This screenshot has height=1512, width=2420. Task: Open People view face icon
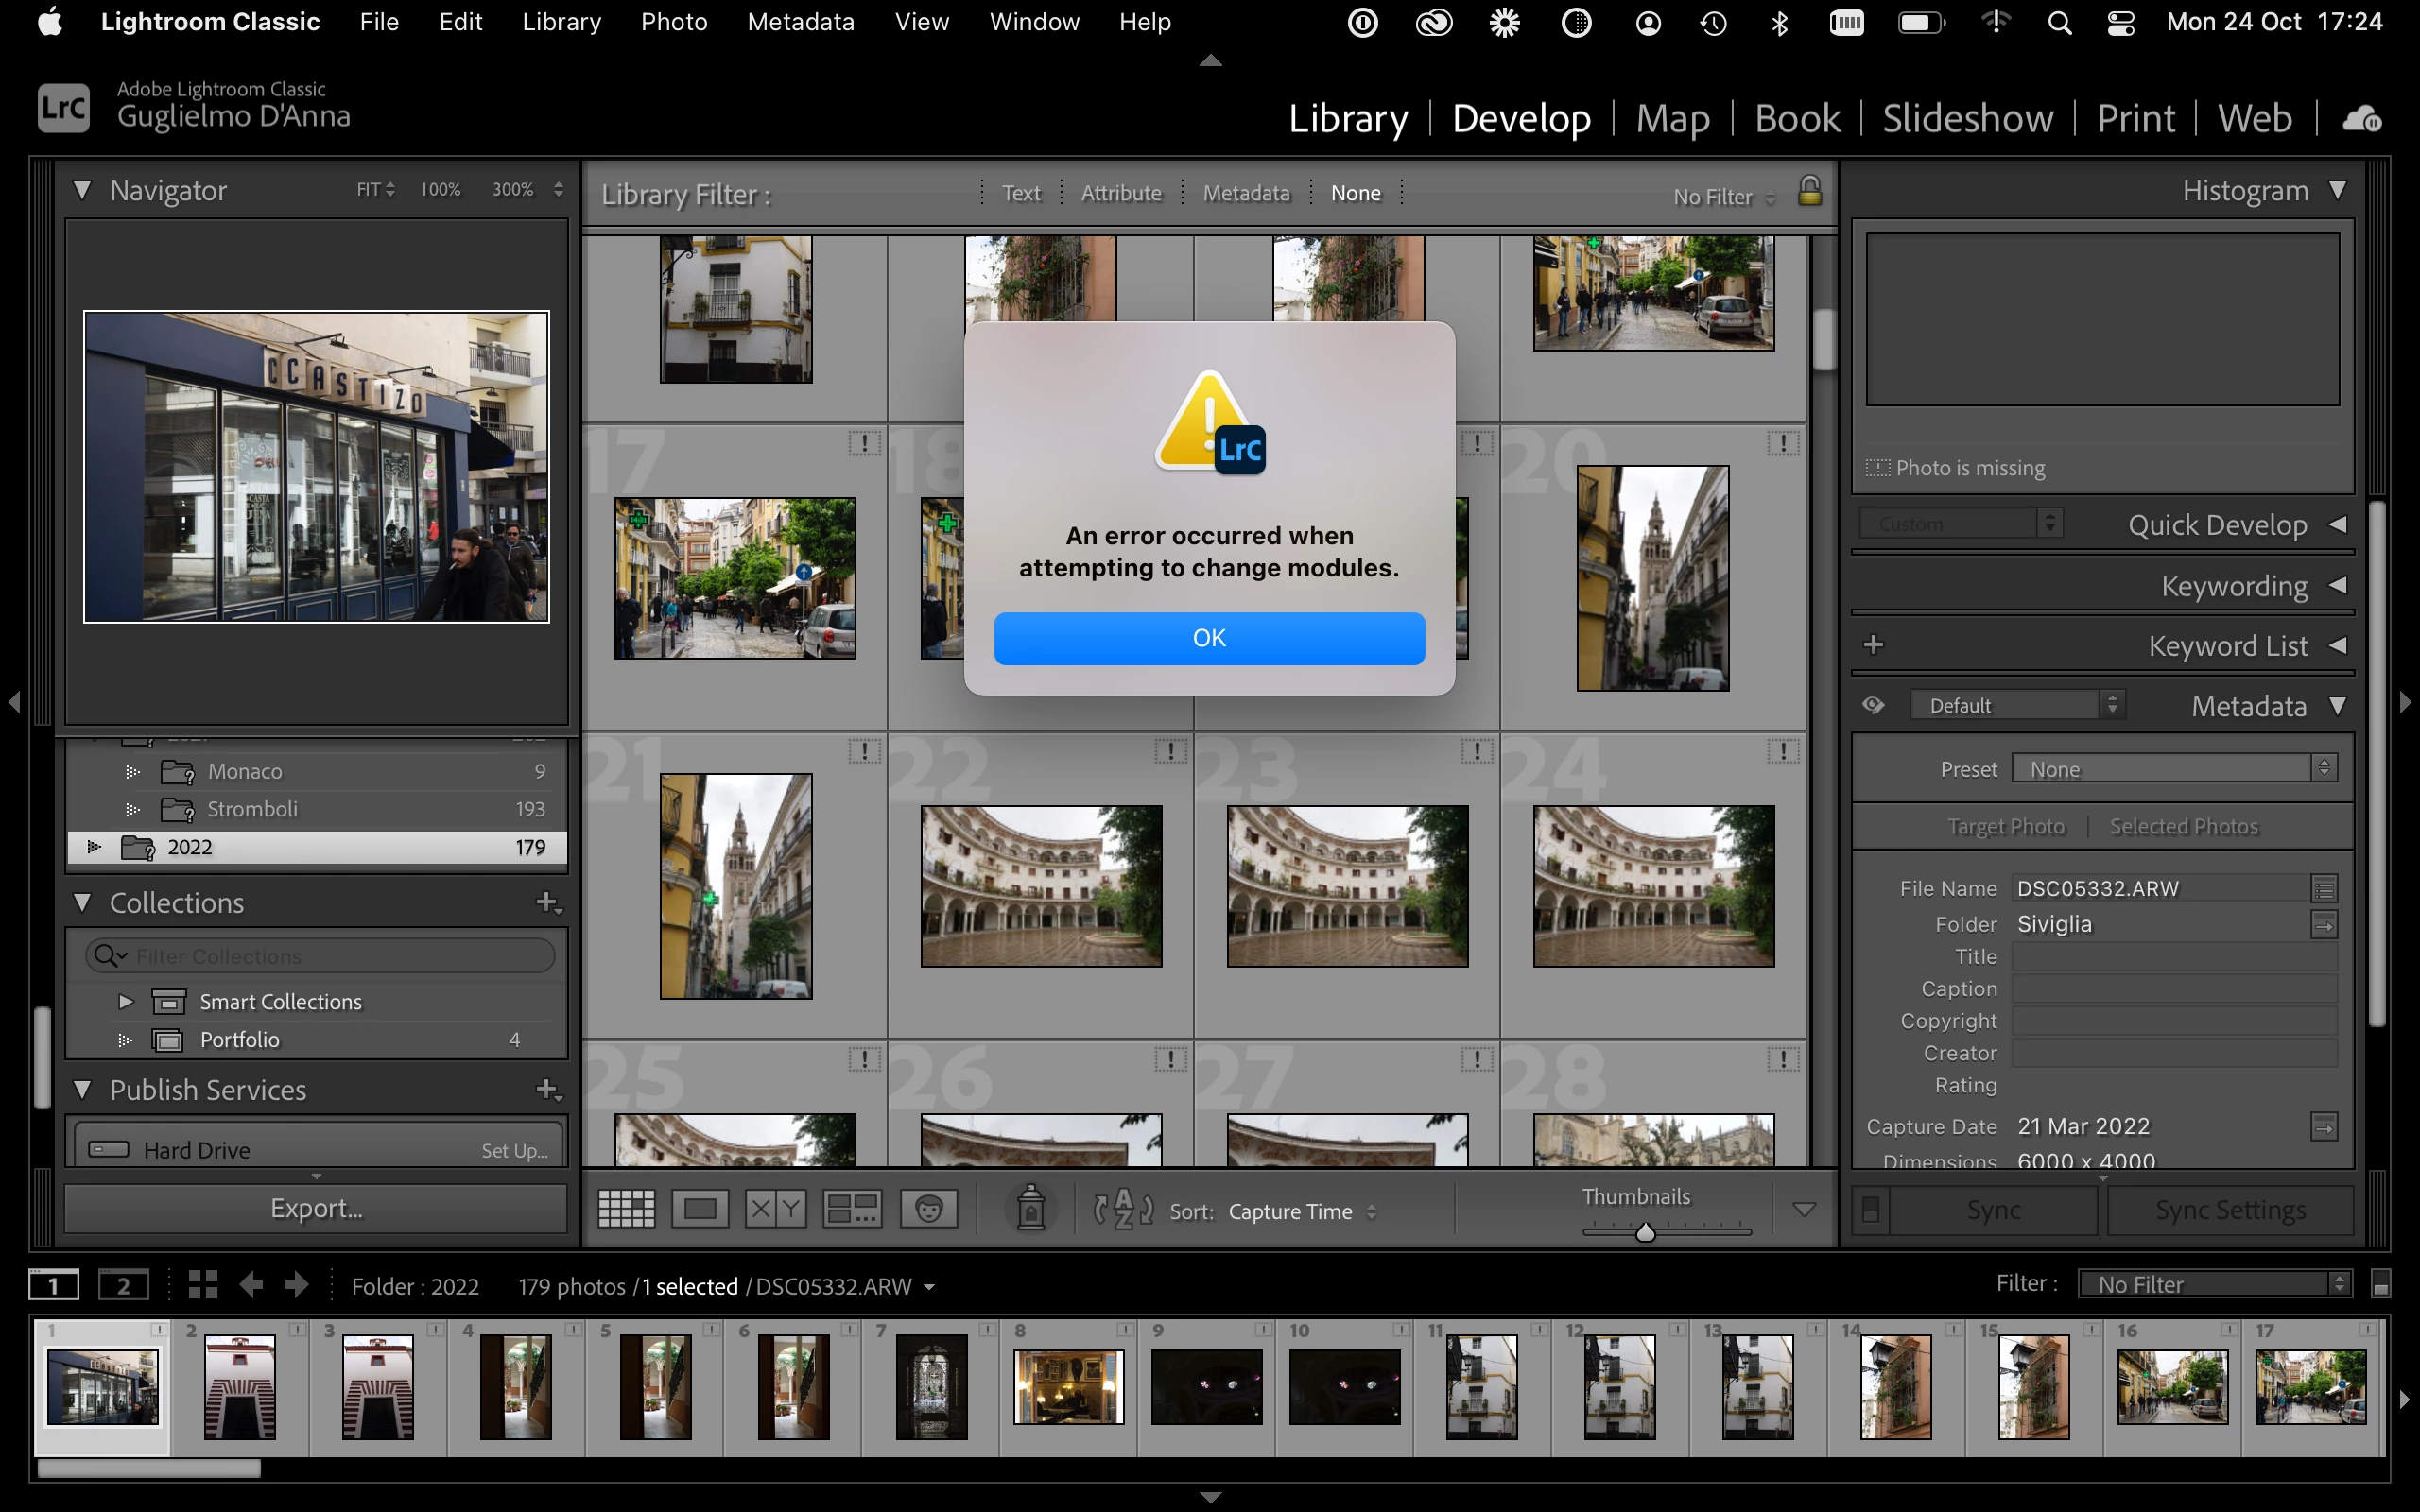[928, 1209]
